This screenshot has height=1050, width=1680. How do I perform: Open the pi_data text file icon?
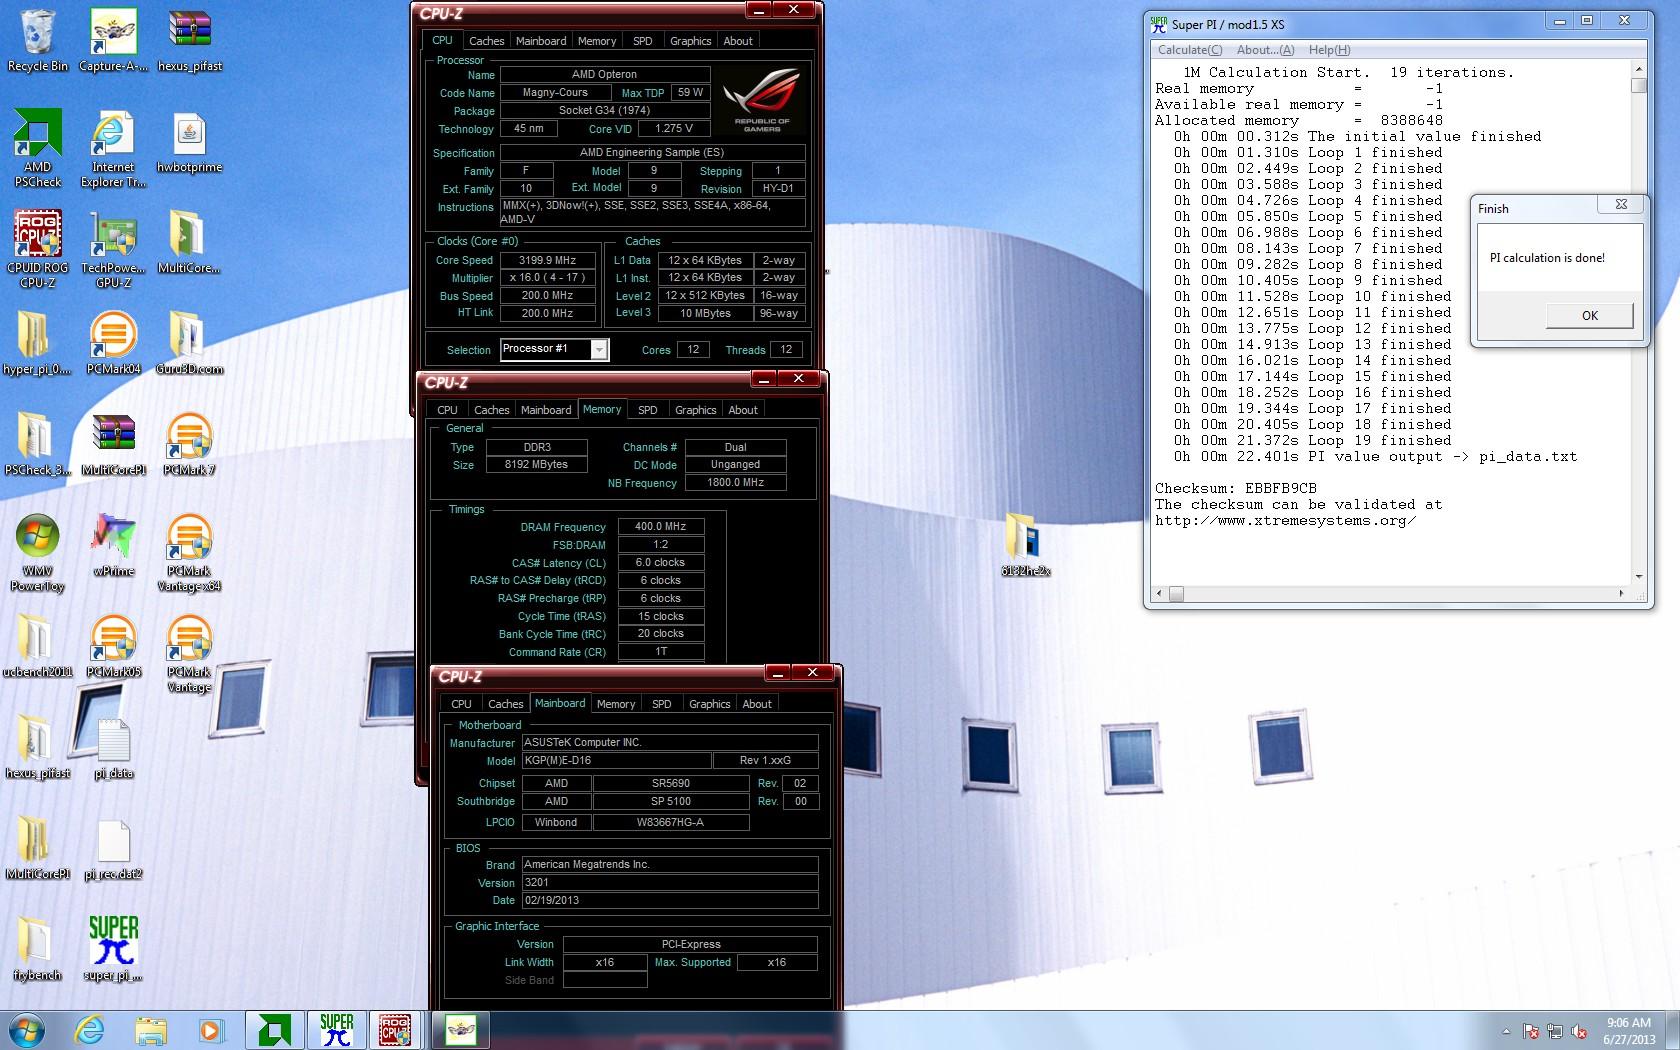click(x=113, y=748)
